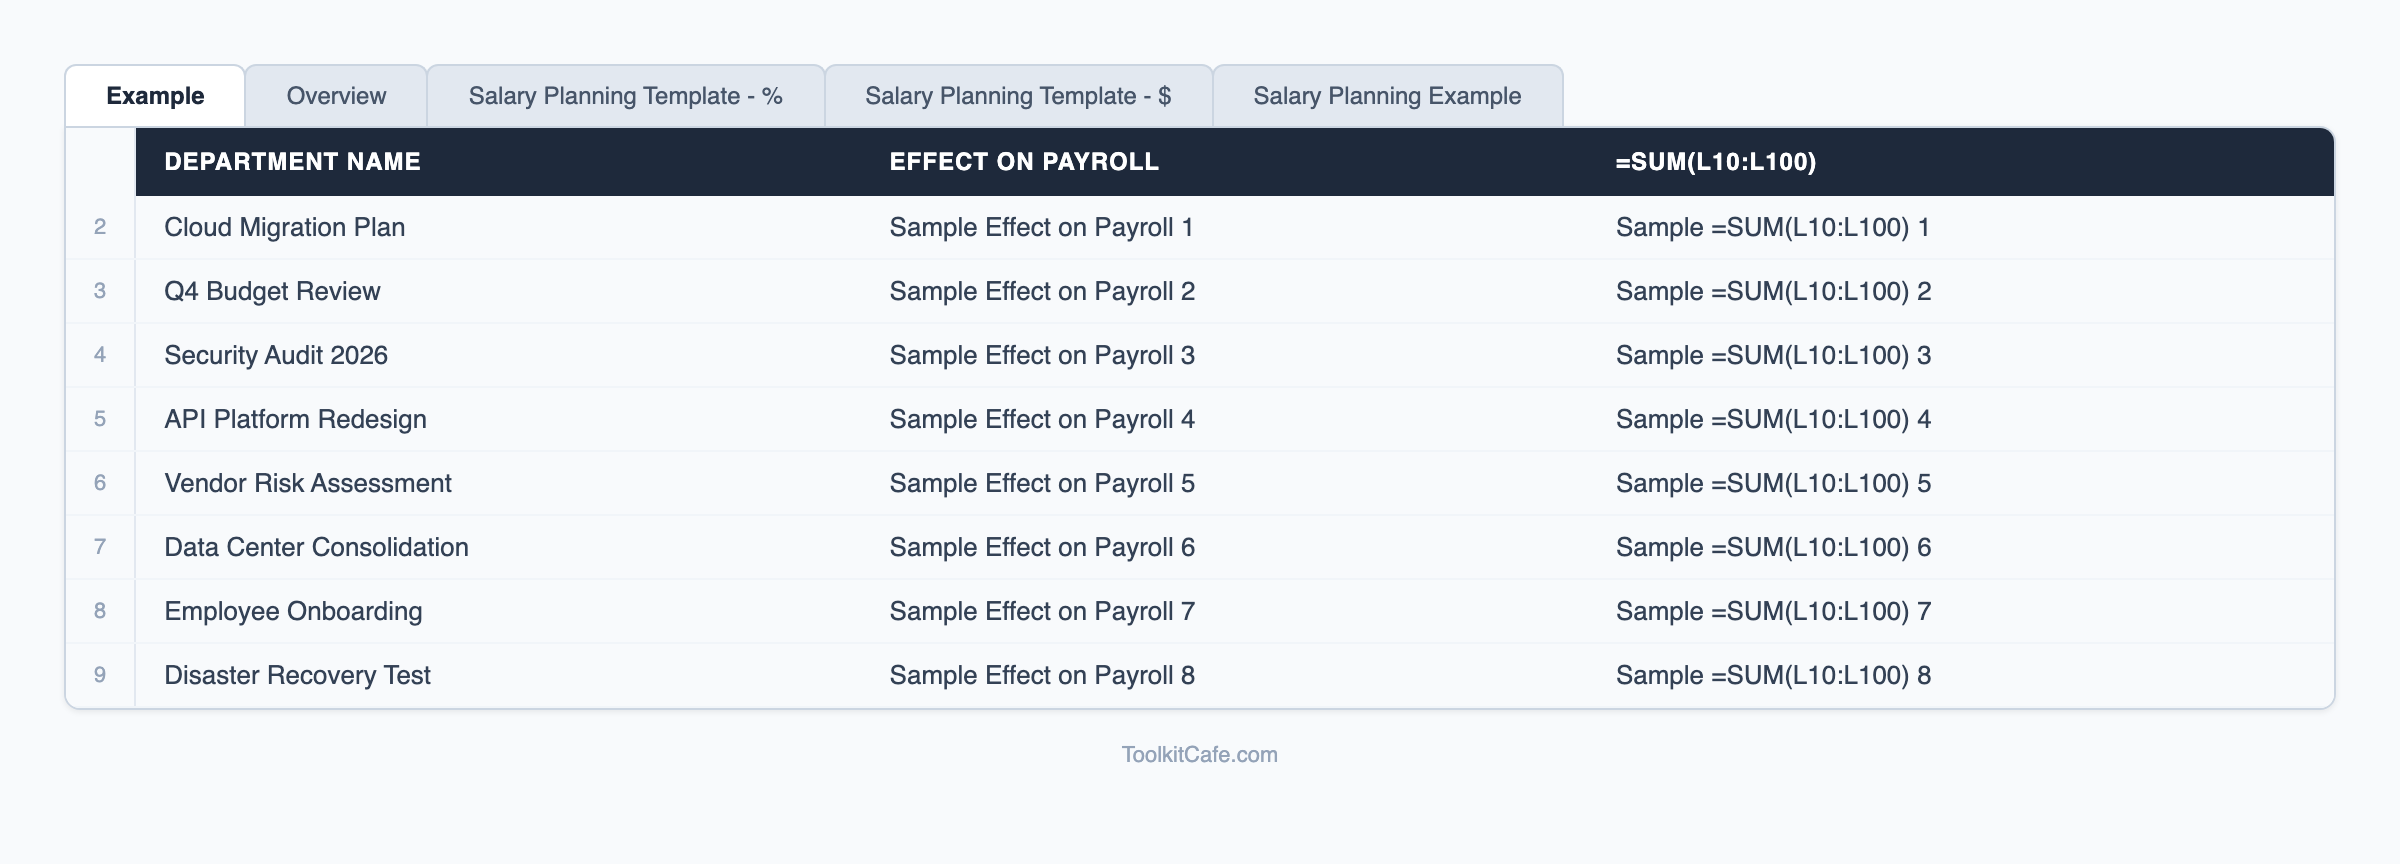Open the Salary Planning Template - % tab
Screen dimensions: 2400x864
626,96
